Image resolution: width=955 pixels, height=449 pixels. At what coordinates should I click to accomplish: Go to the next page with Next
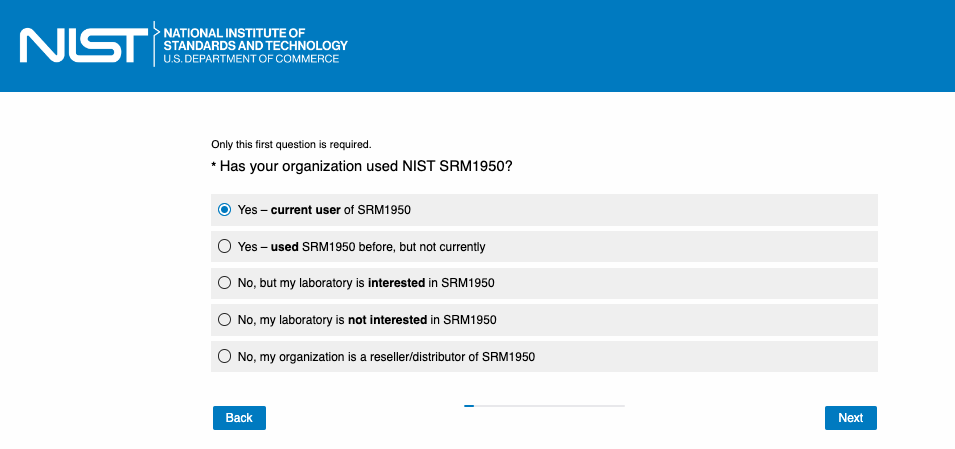pos(850,417)
